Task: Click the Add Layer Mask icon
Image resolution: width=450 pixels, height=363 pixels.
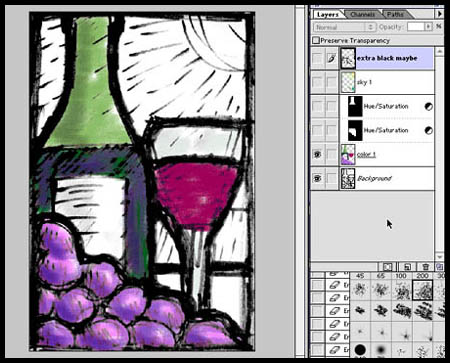Action: [x=387, y=267]
